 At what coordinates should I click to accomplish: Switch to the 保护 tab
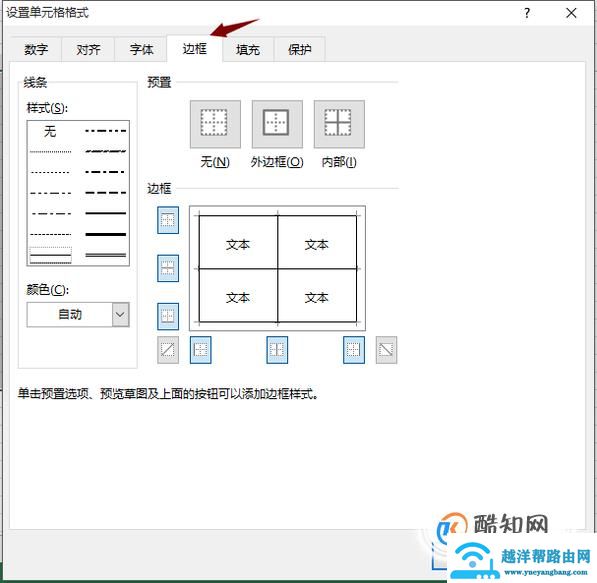(x=300, y=50)
